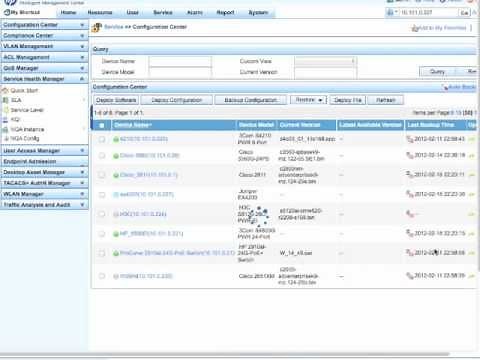The height and width of the screenshot is (360, 480).
Task: Open the User menu
Action: [x=132, y=13]
